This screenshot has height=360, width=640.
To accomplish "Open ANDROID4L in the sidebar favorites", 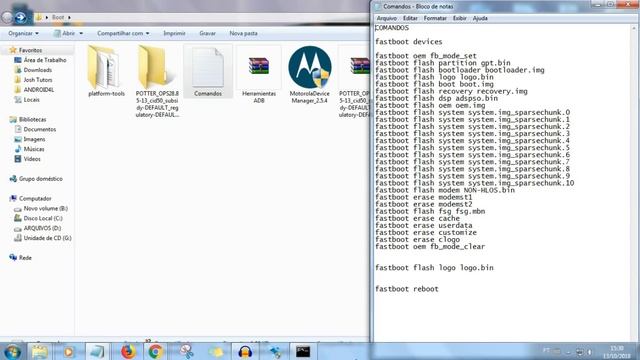I will (x=34, y=90).
